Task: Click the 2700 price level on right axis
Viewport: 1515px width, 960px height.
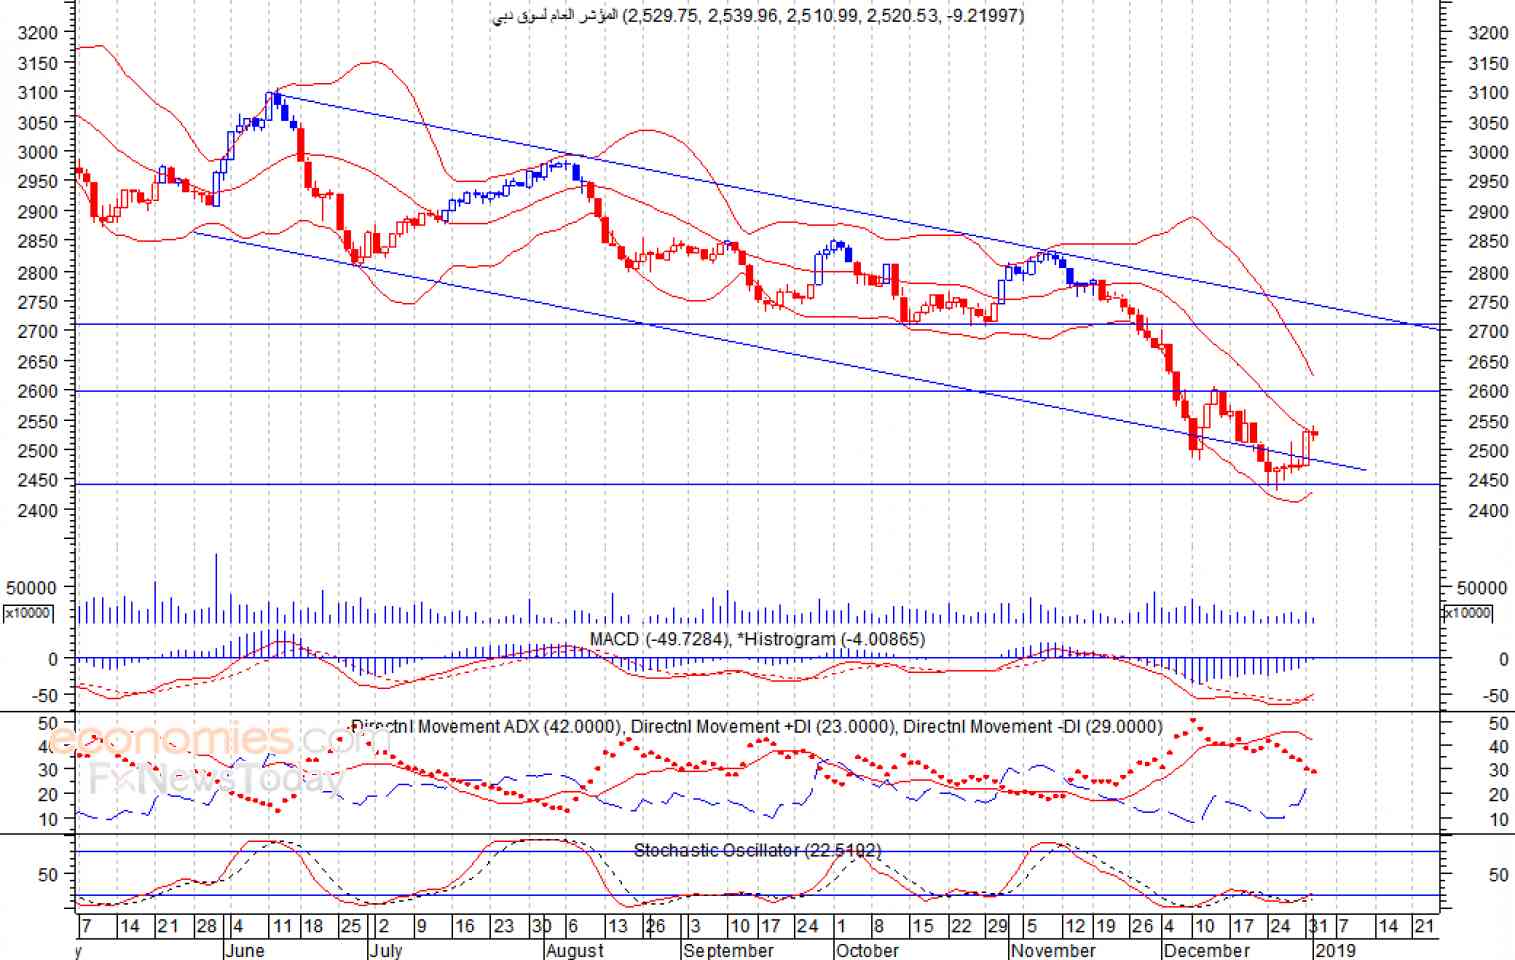Action: pyautogui.click(x=1488, y=331)
